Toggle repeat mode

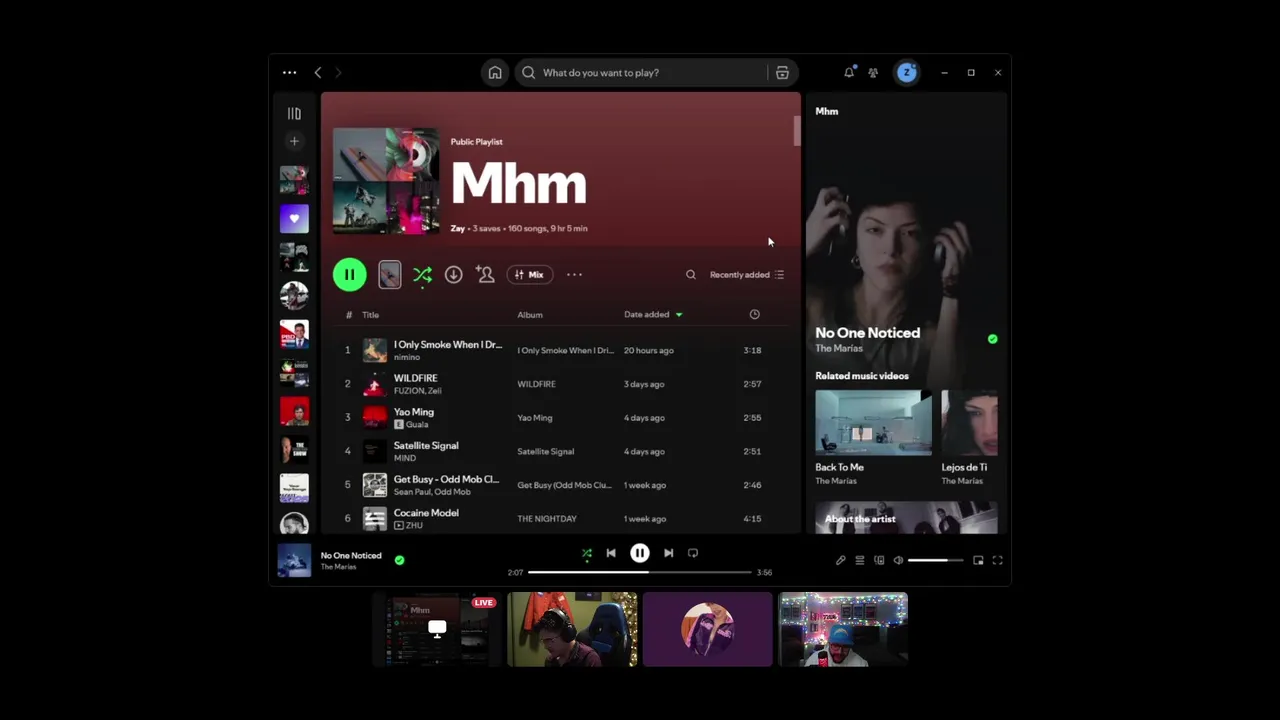(692, 553)
